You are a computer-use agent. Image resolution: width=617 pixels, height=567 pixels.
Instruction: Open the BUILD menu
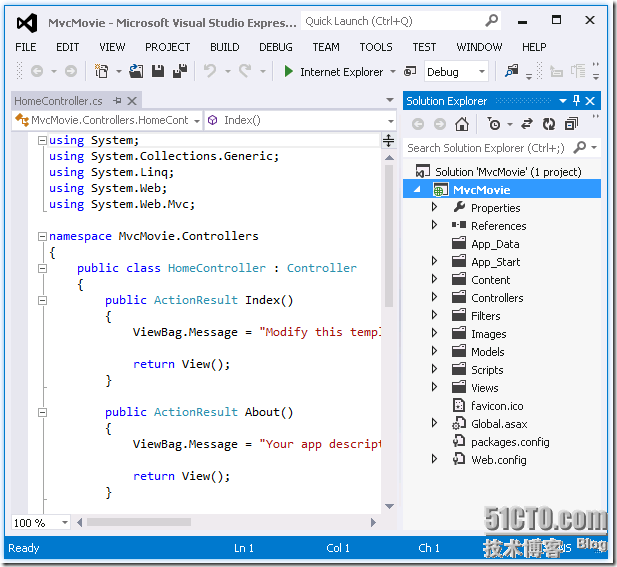pyautogui.click(x=224, y=47)
